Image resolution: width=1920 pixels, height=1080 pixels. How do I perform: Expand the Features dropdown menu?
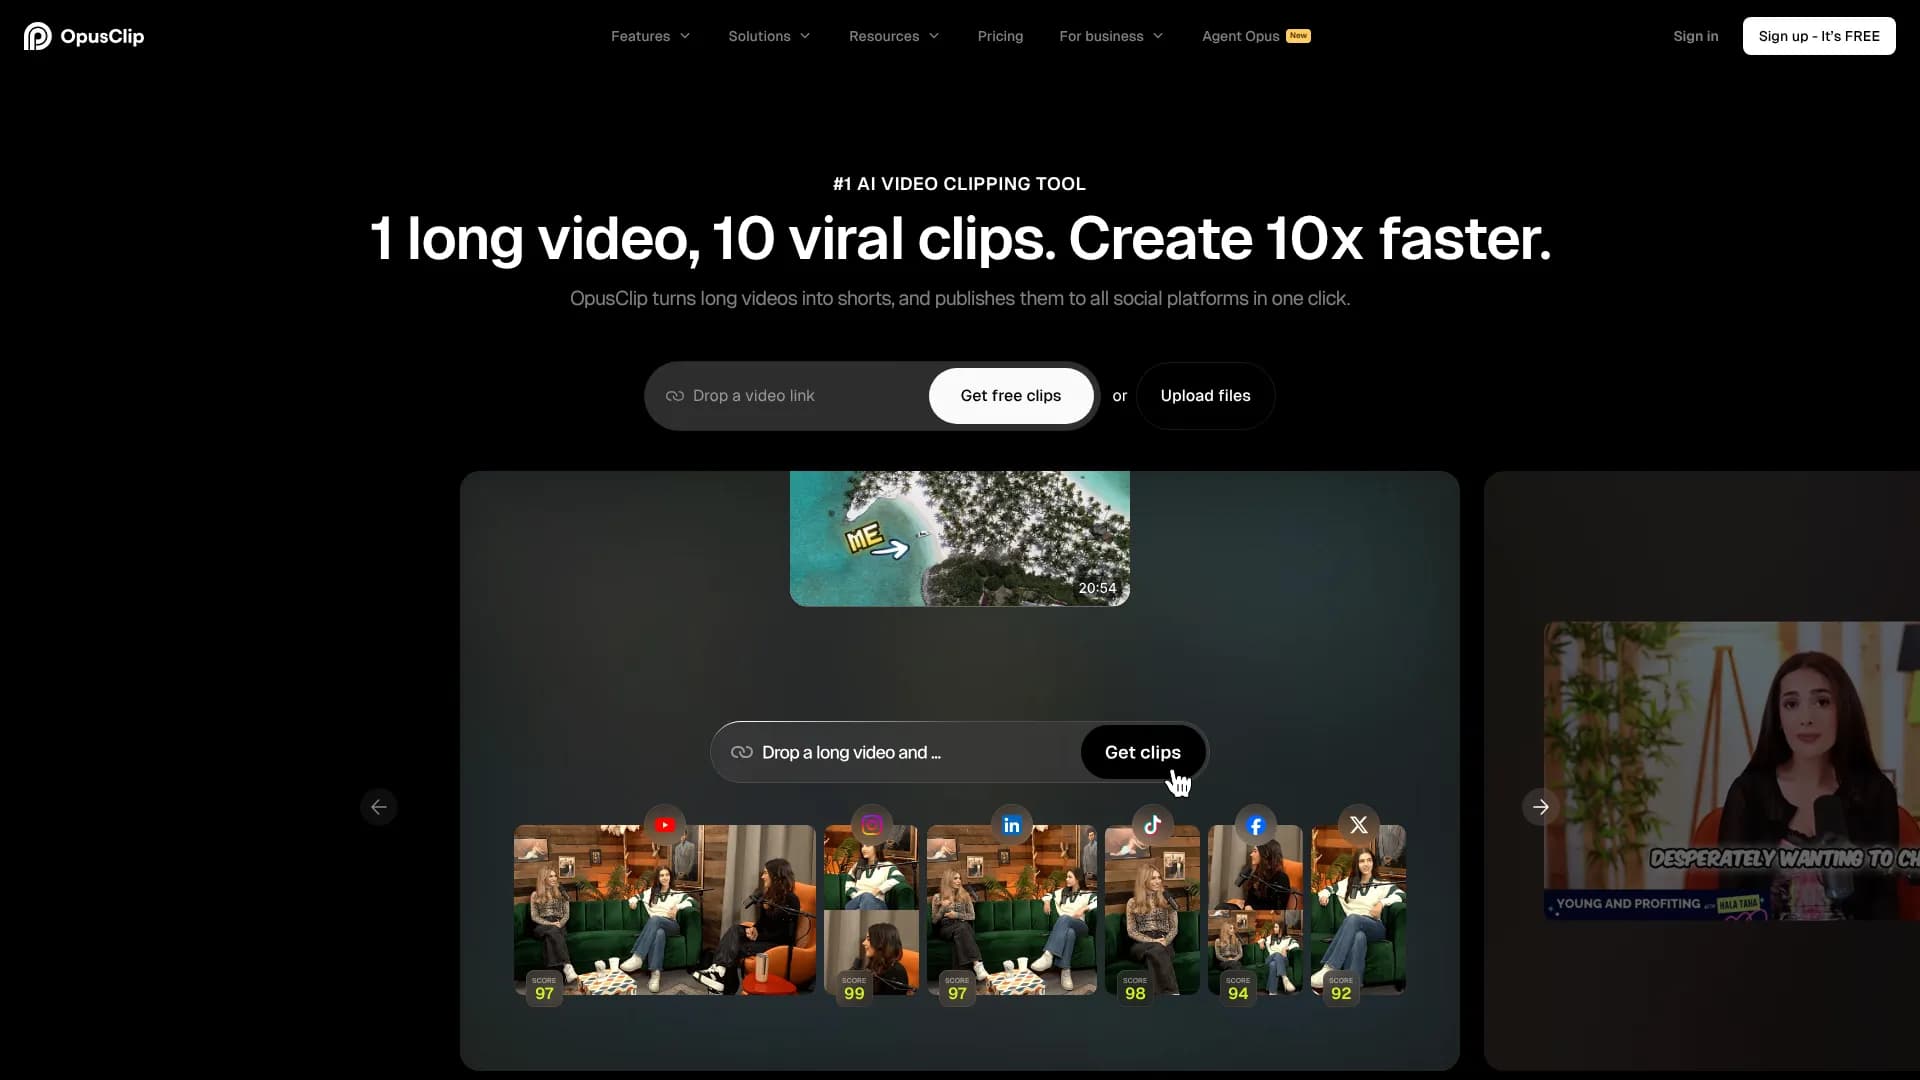(650, 36)
